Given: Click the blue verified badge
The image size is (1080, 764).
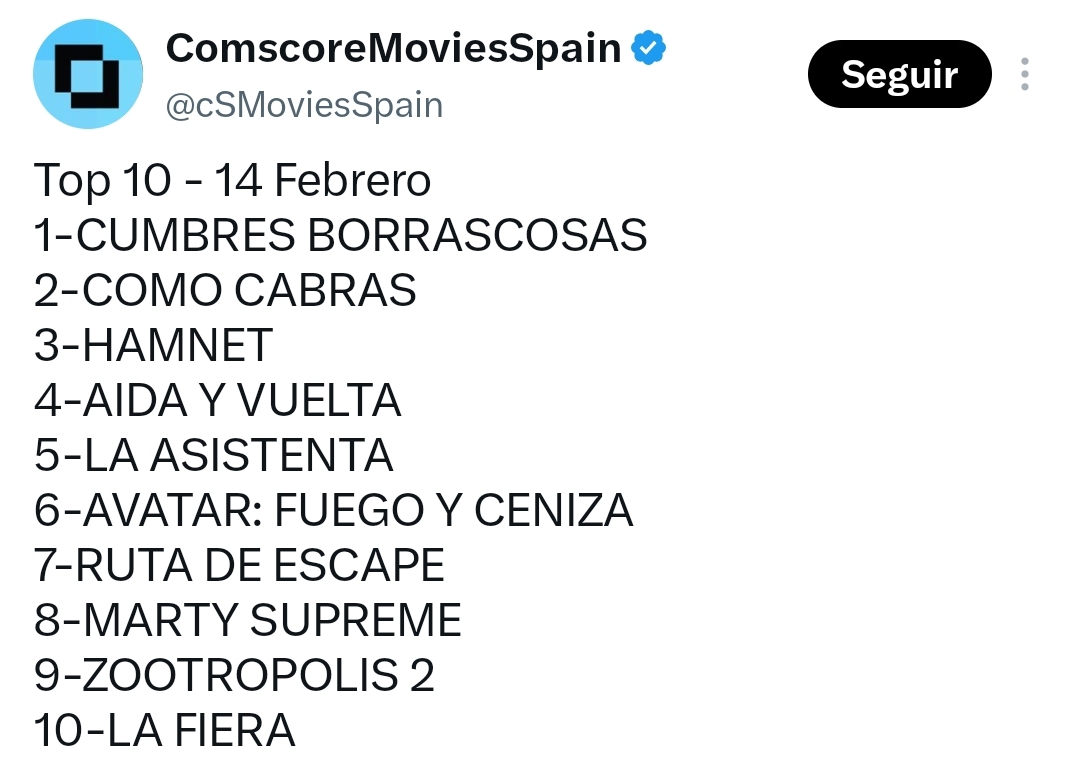Looking at the screenshot, I should [648, 47].
